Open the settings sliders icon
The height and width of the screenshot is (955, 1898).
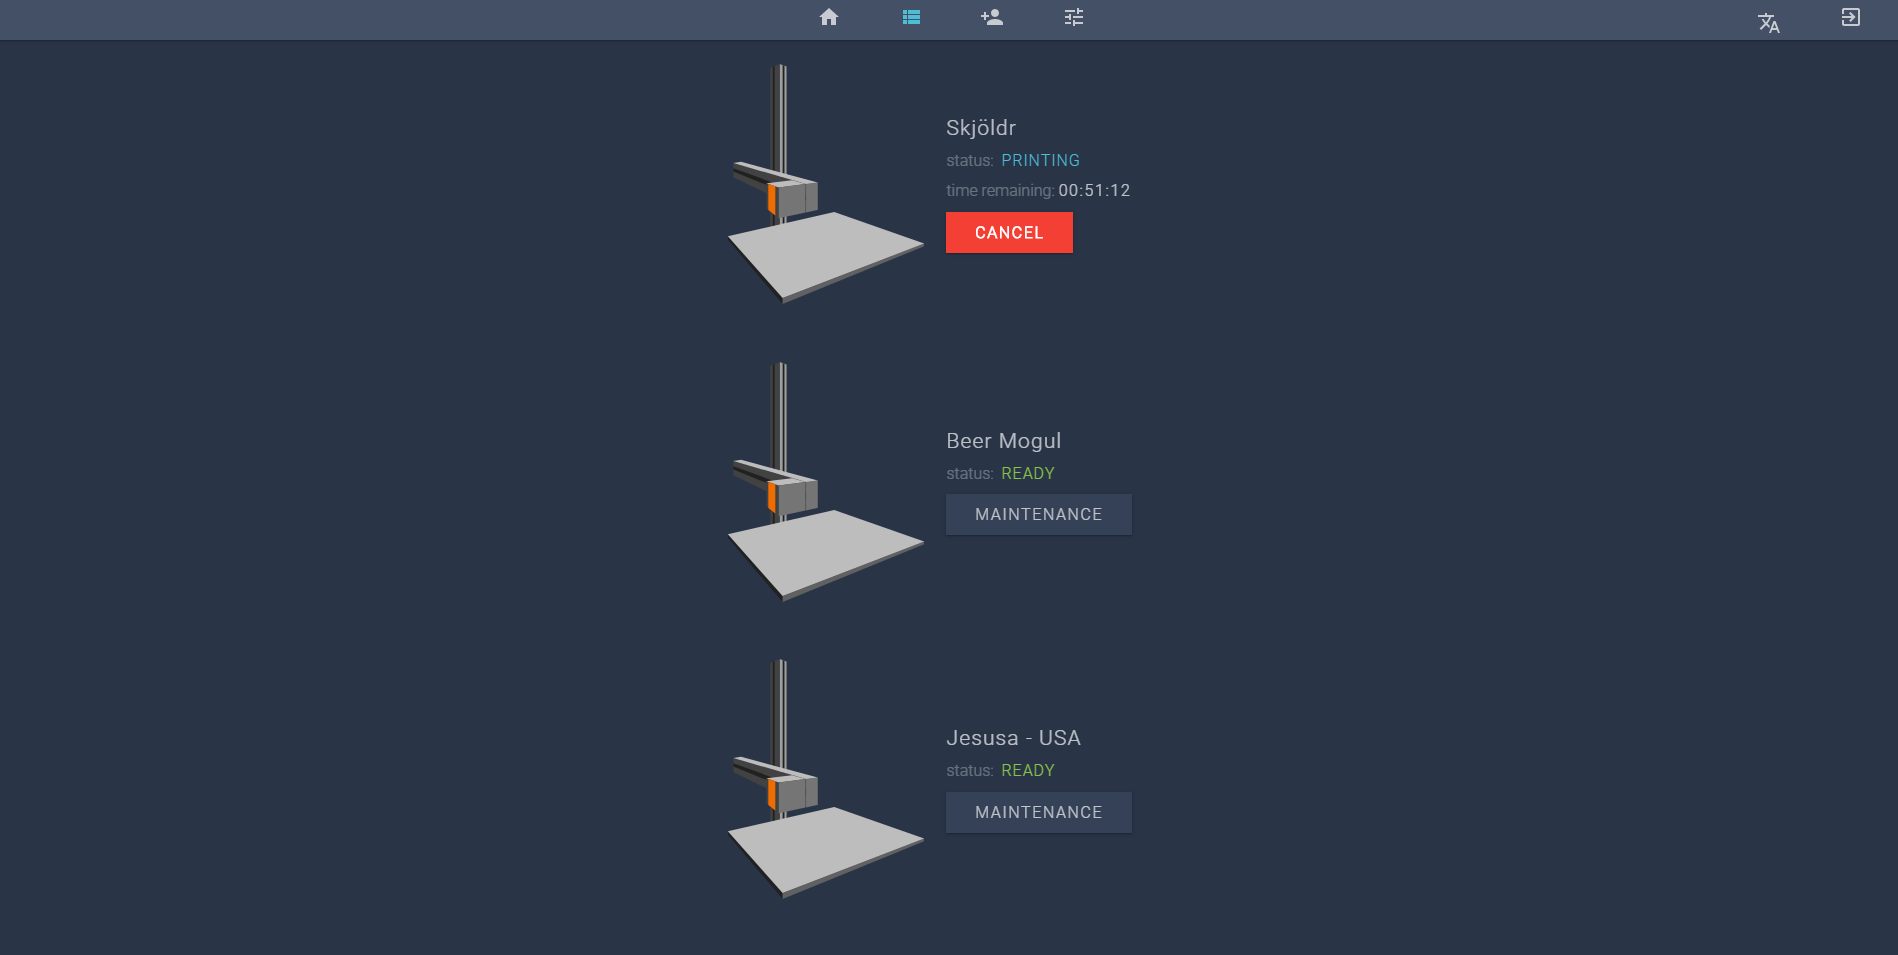[1074, 17]
